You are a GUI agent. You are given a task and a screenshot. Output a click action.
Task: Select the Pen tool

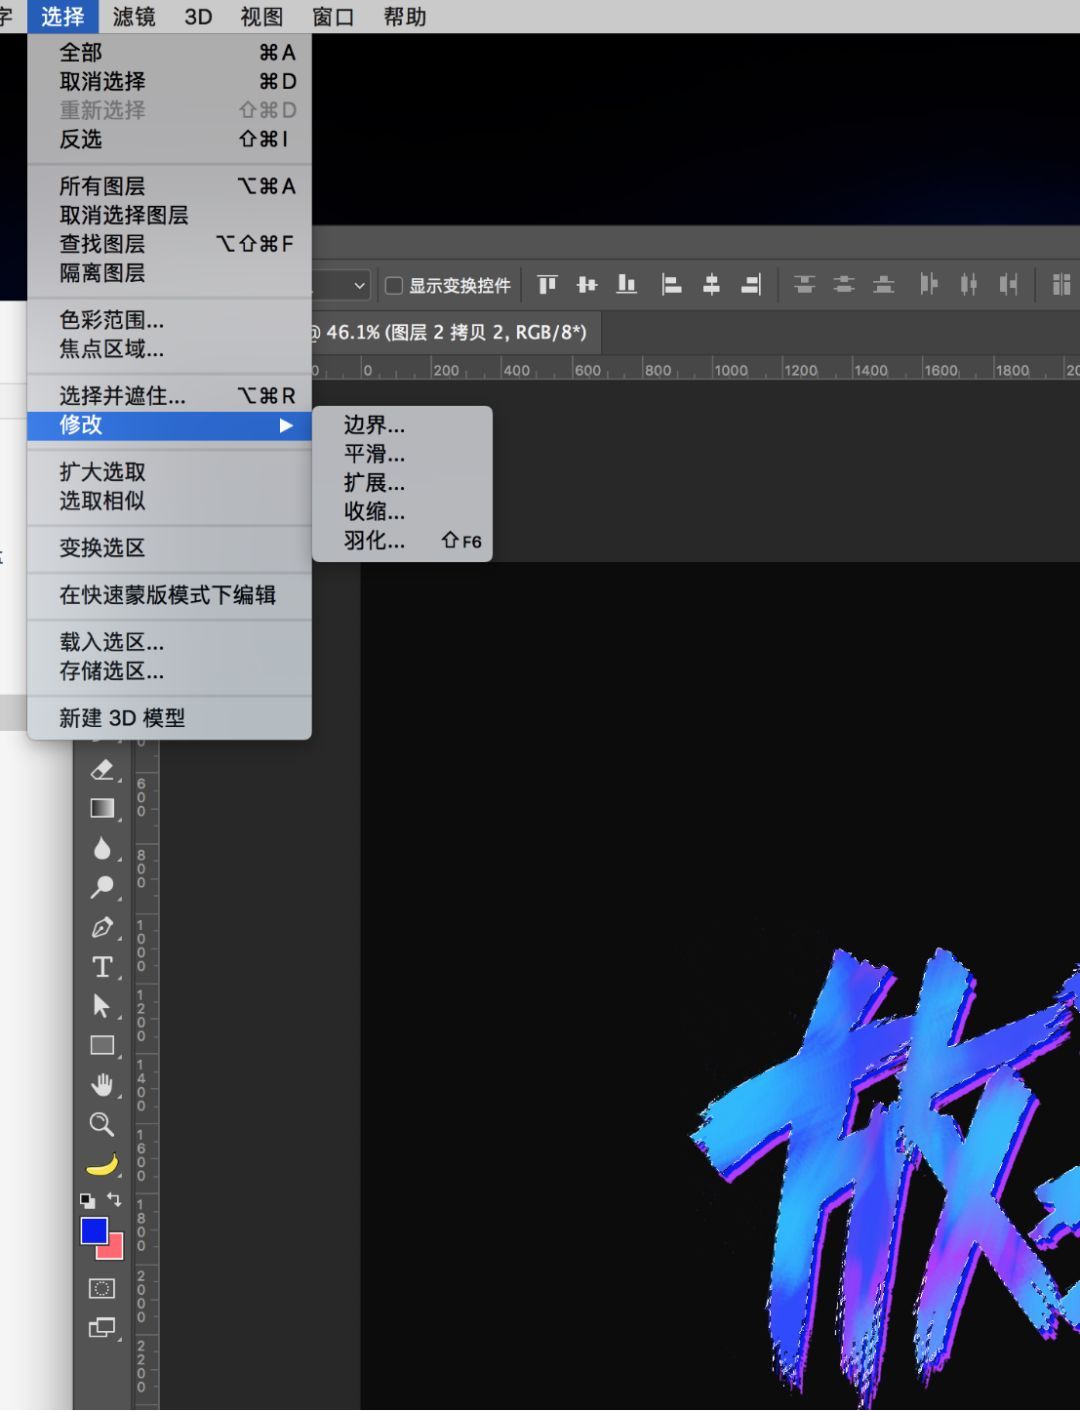[102, 928]
